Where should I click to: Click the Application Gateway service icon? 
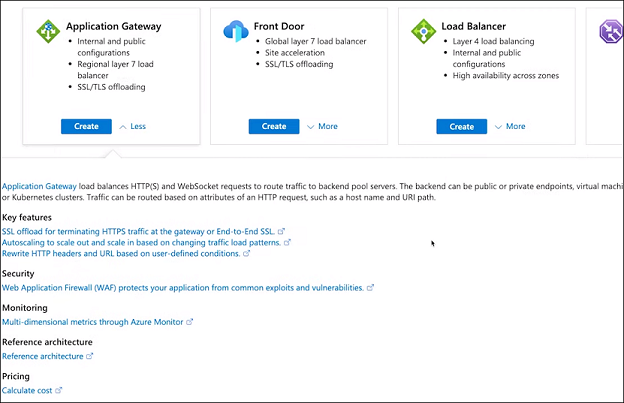coord(48,31)
